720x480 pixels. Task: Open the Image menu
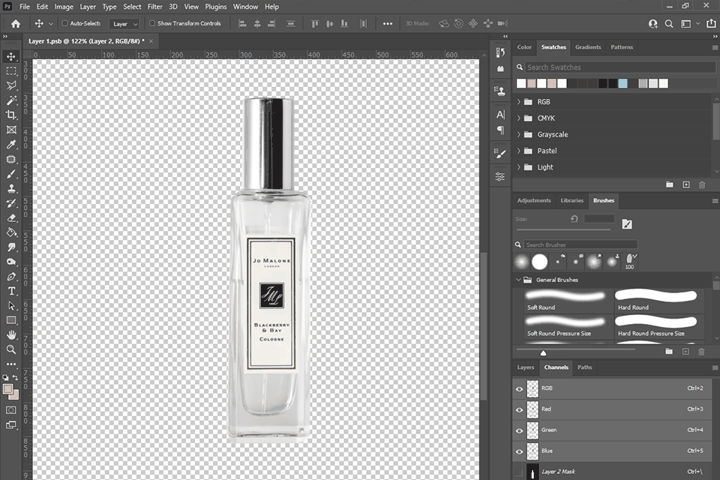(64, 7)
